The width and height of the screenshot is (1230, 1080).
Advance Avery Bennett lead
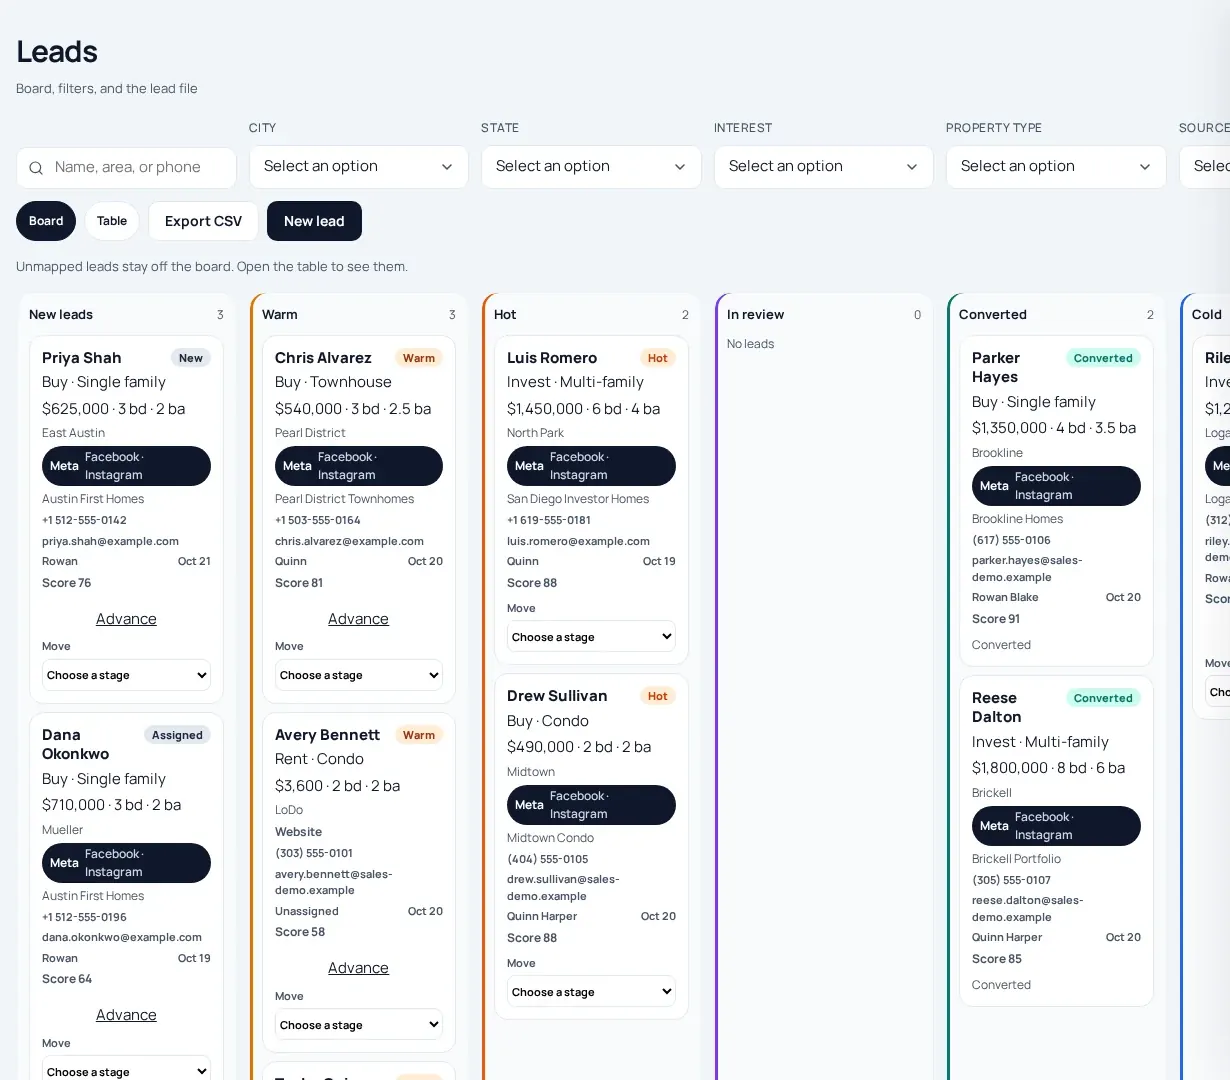coord(358,968)
